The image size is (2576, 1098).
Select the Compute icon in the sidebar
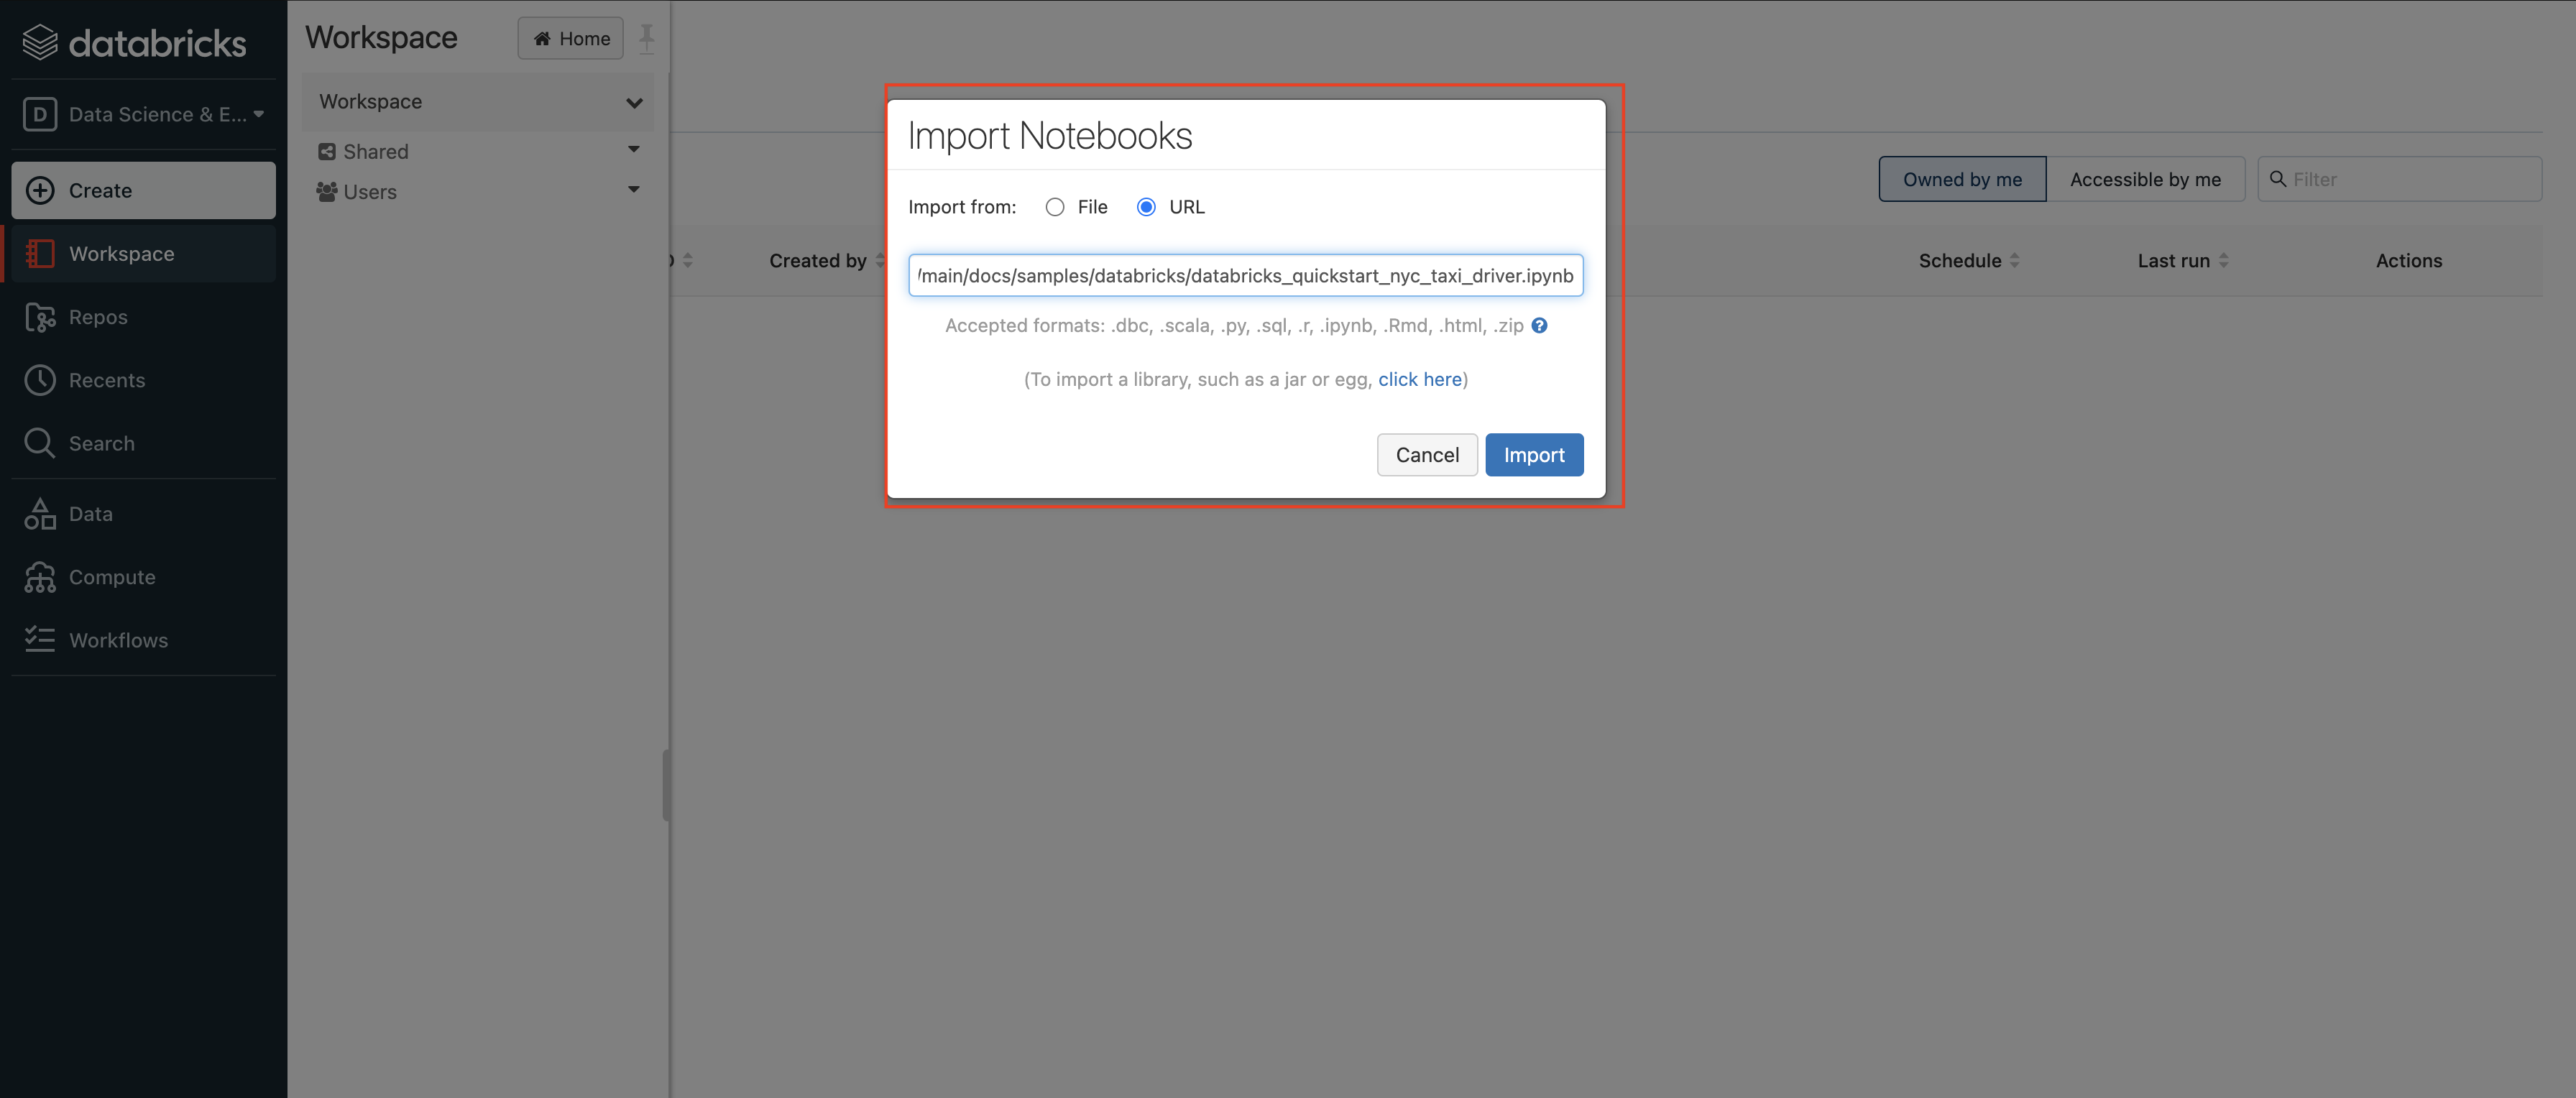point(40,577)
